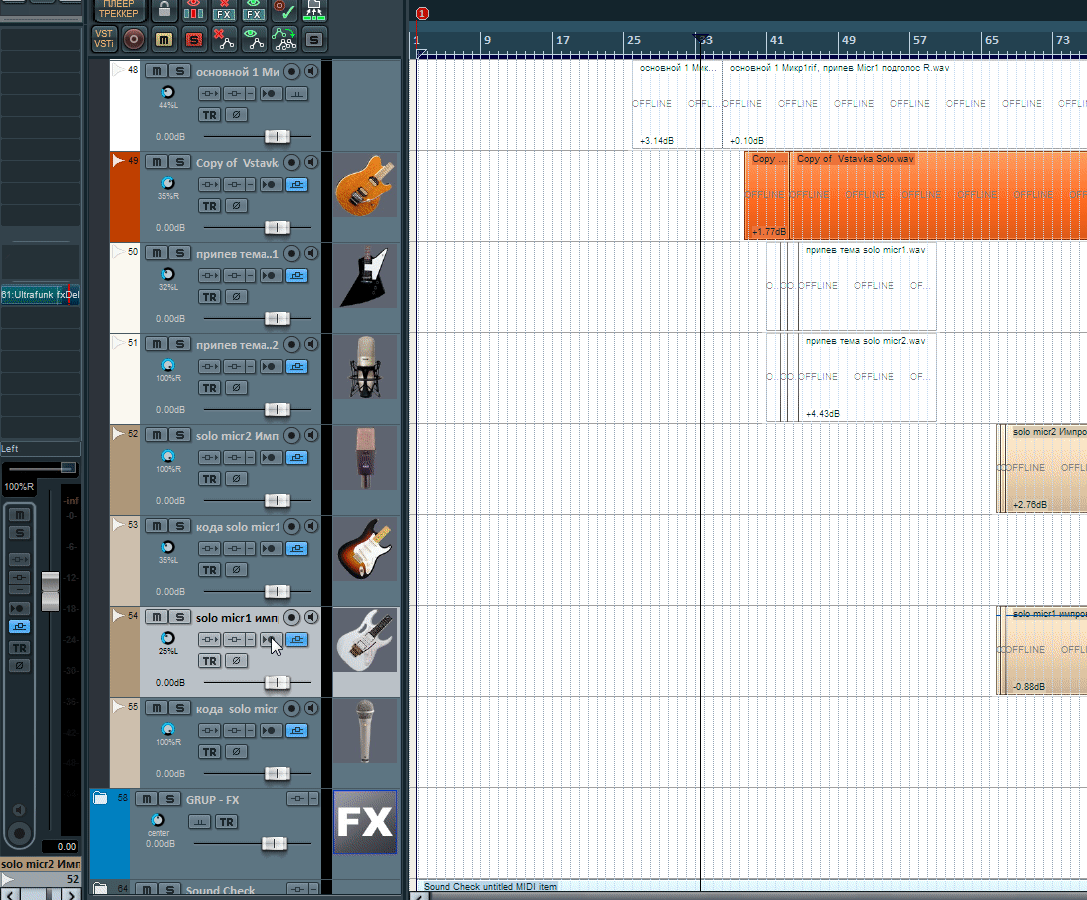
Task: Click record mode icon on track 54
Action: click(270, 639)
